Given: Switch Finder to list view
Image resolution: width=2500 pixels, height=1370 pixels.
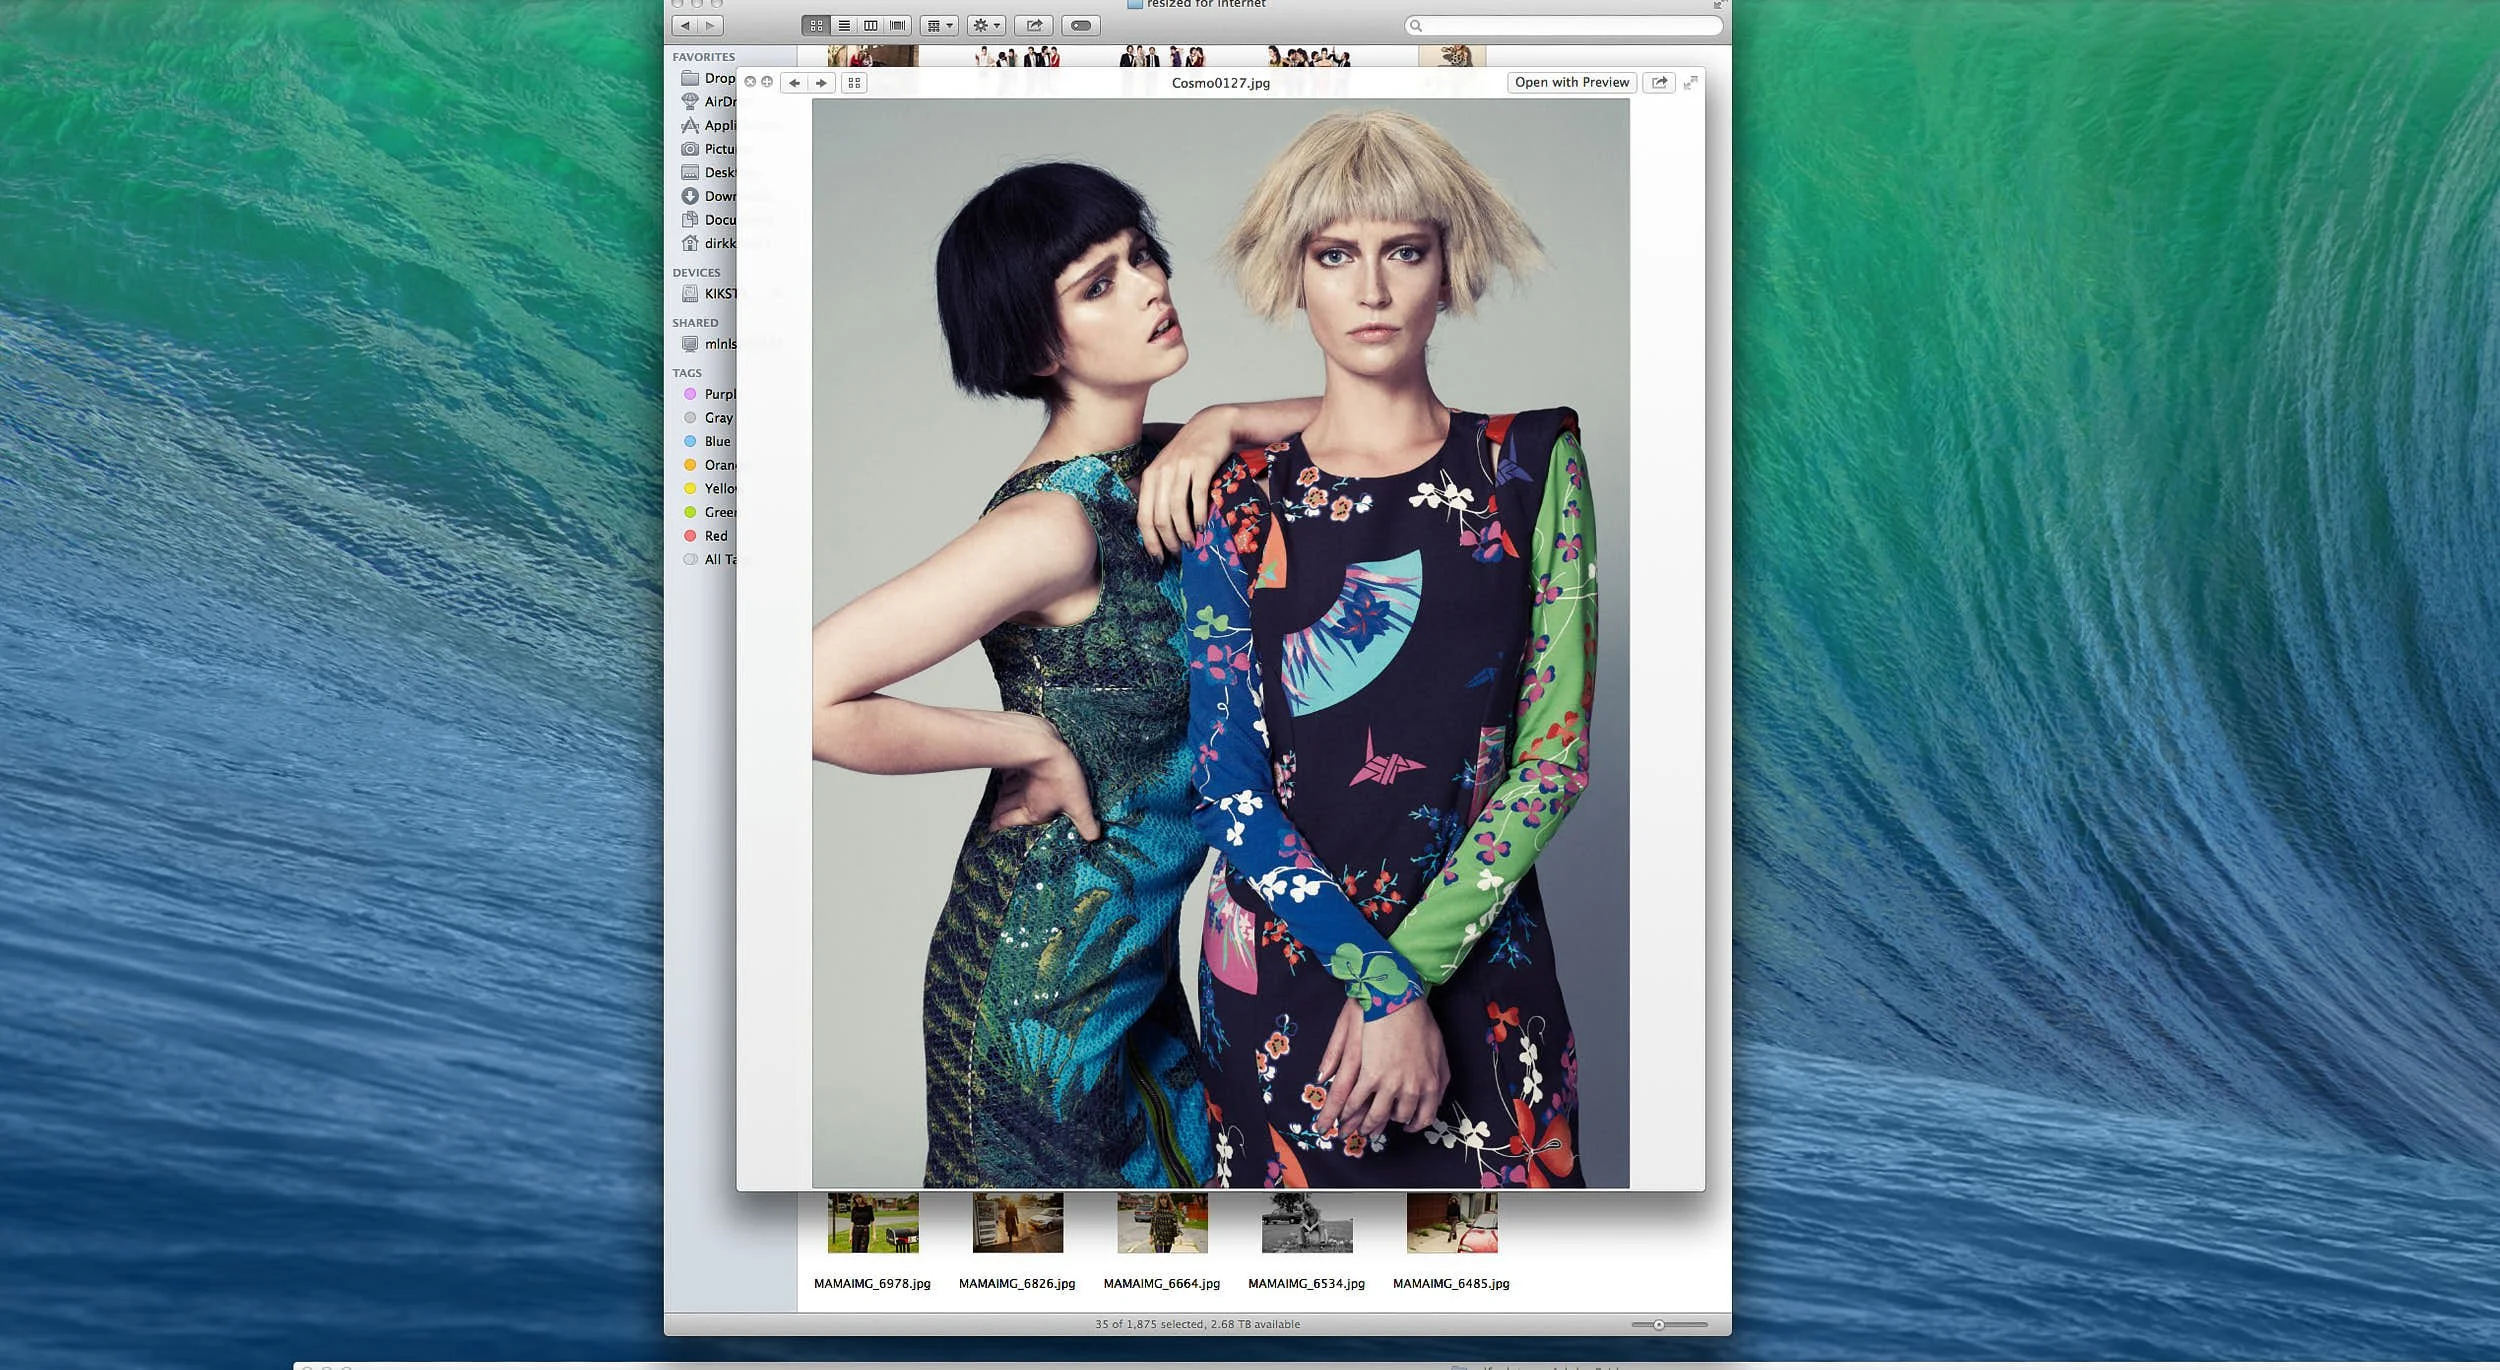Looking at the screenshot, I should pyautogui.click(x=844, y=26).
